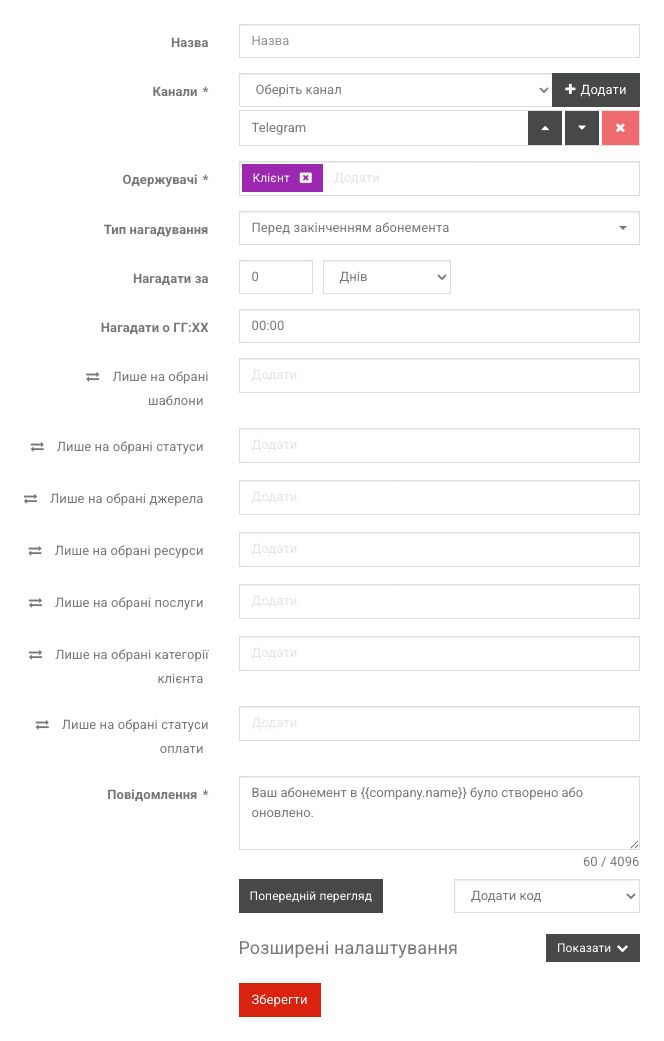Toggle swap icon for обрані послуги
The width and height of the screenshot is (664, 1041).
coord(36,603)
